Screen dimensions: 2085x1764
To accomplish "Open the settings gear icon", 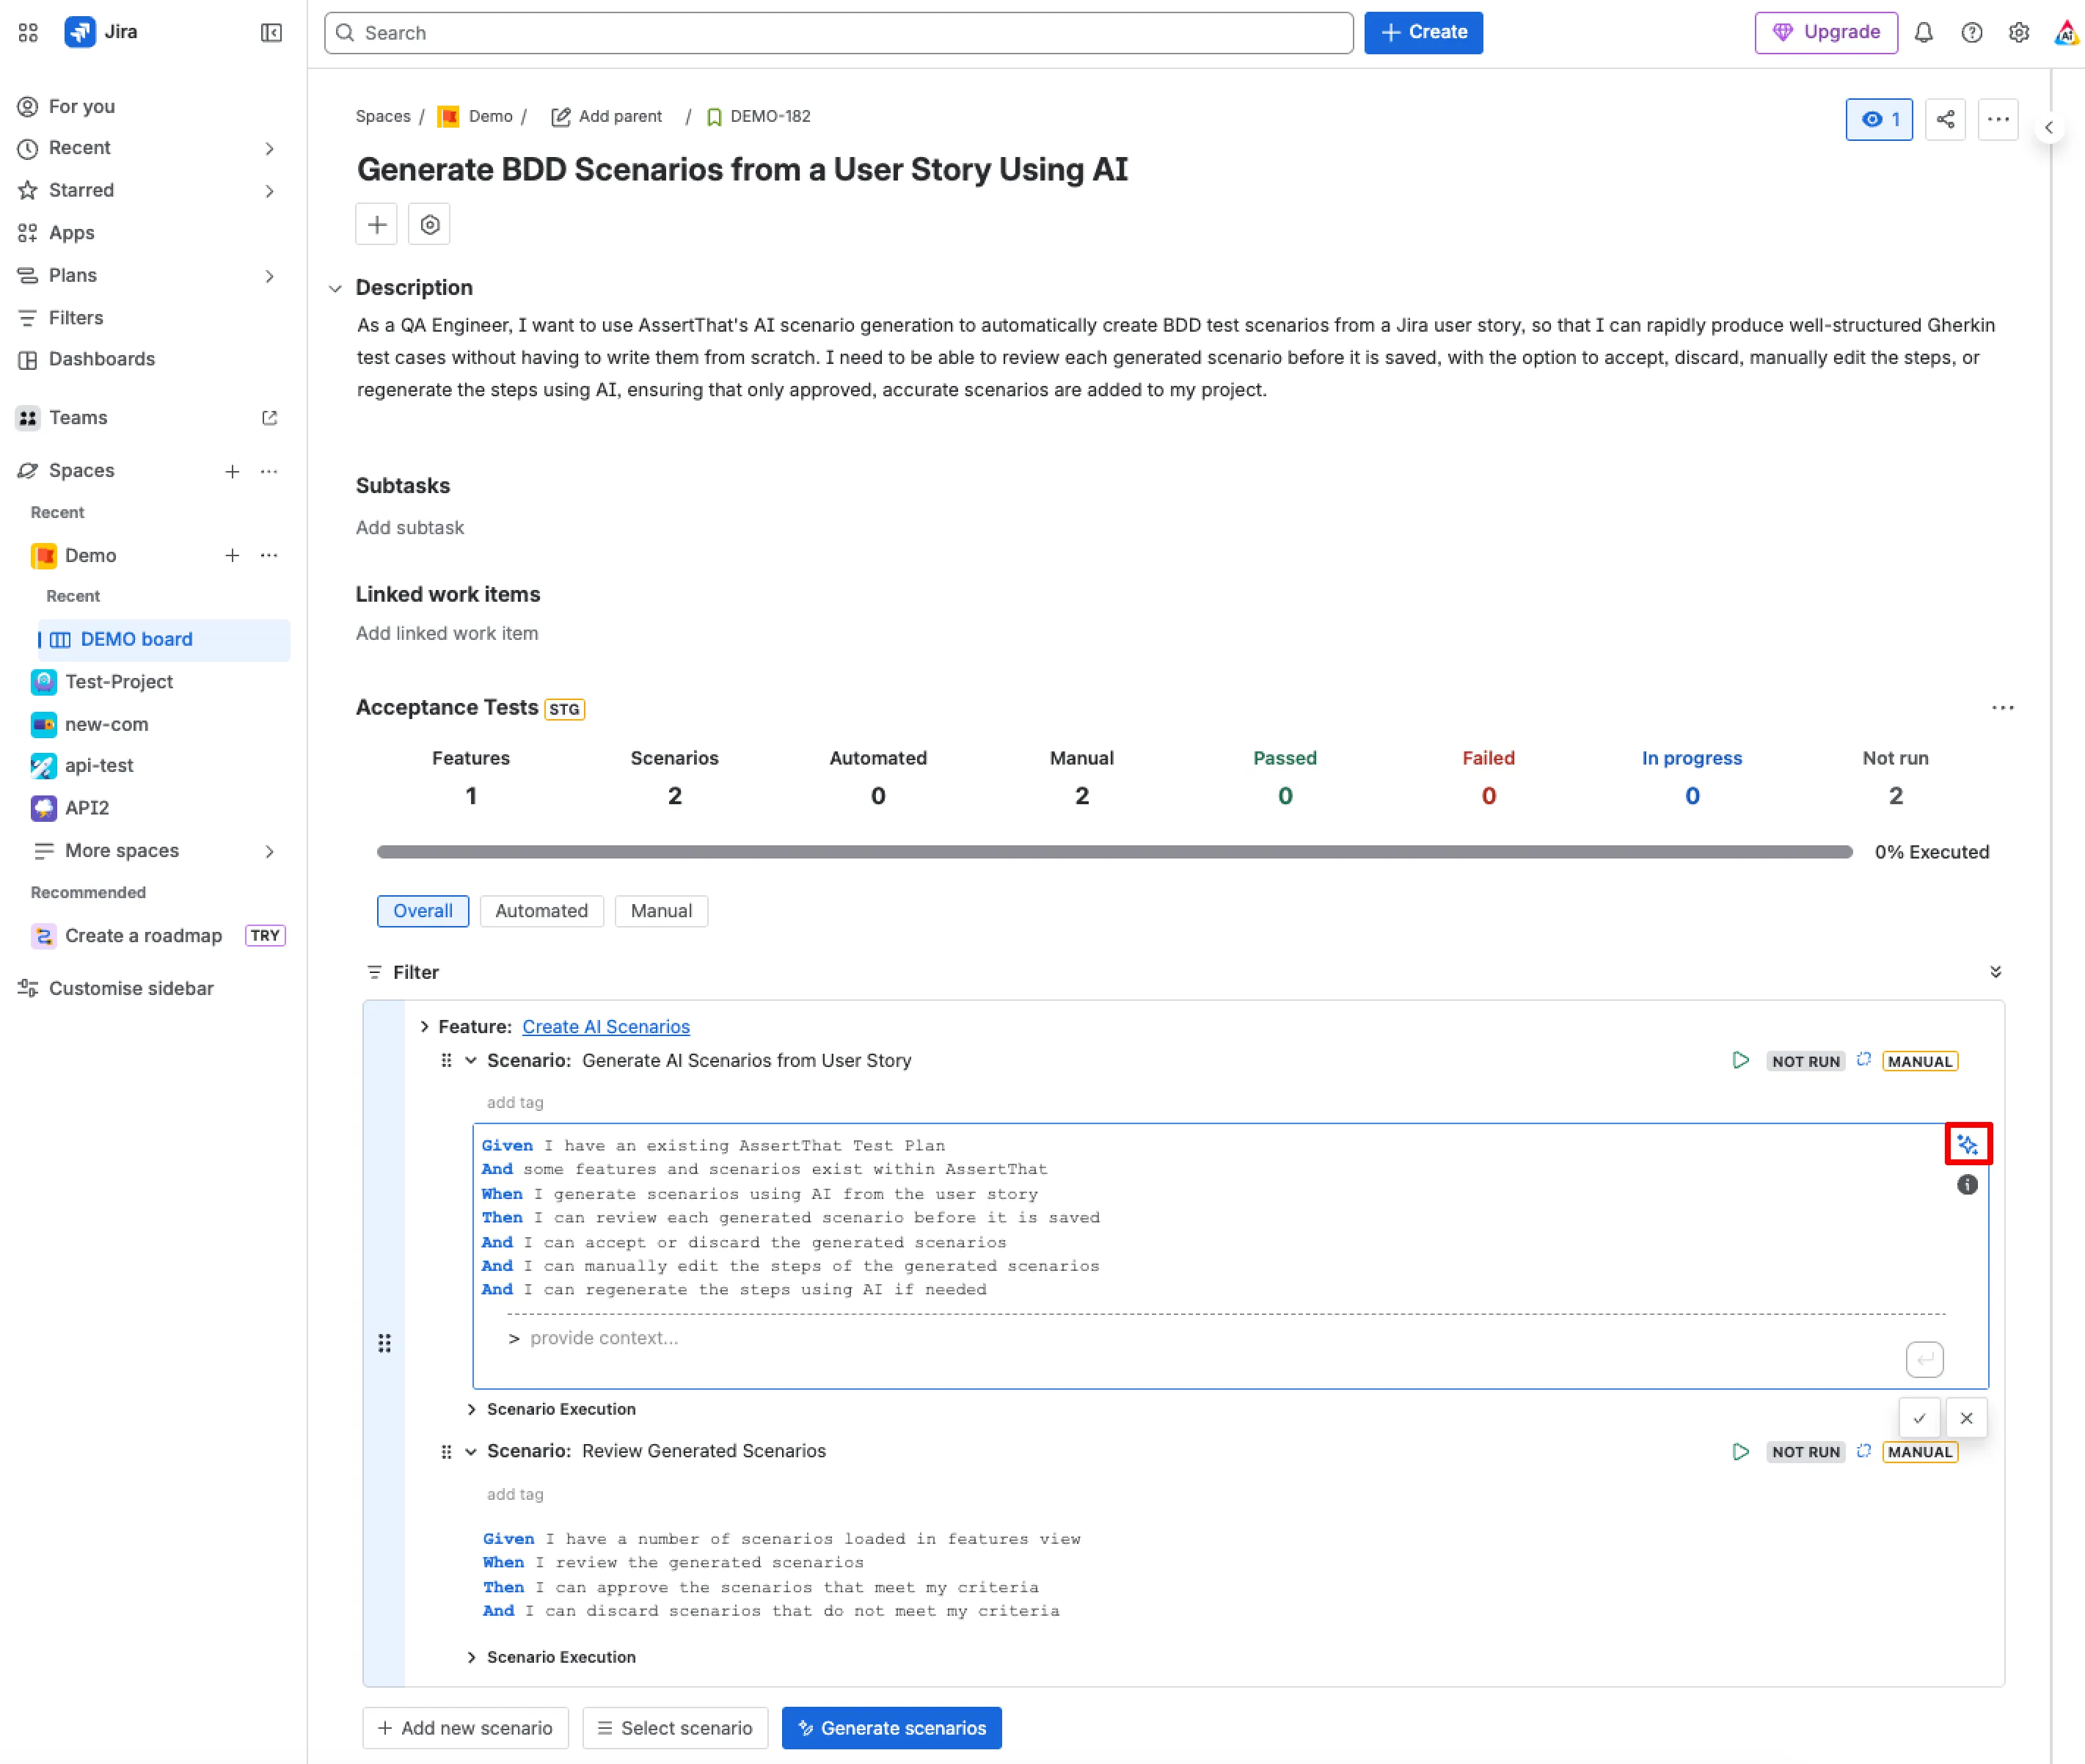I will point(2019,33).
